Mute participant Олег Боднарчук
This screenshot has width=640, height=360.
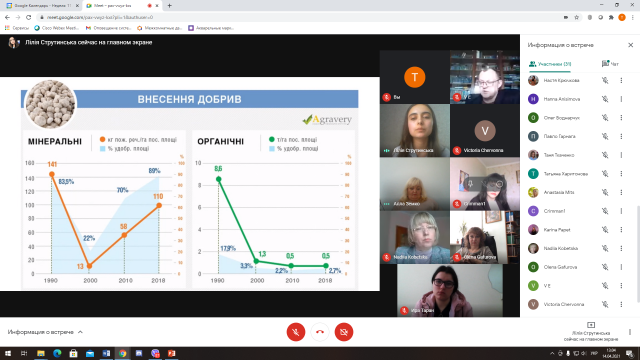pos(605,118)
